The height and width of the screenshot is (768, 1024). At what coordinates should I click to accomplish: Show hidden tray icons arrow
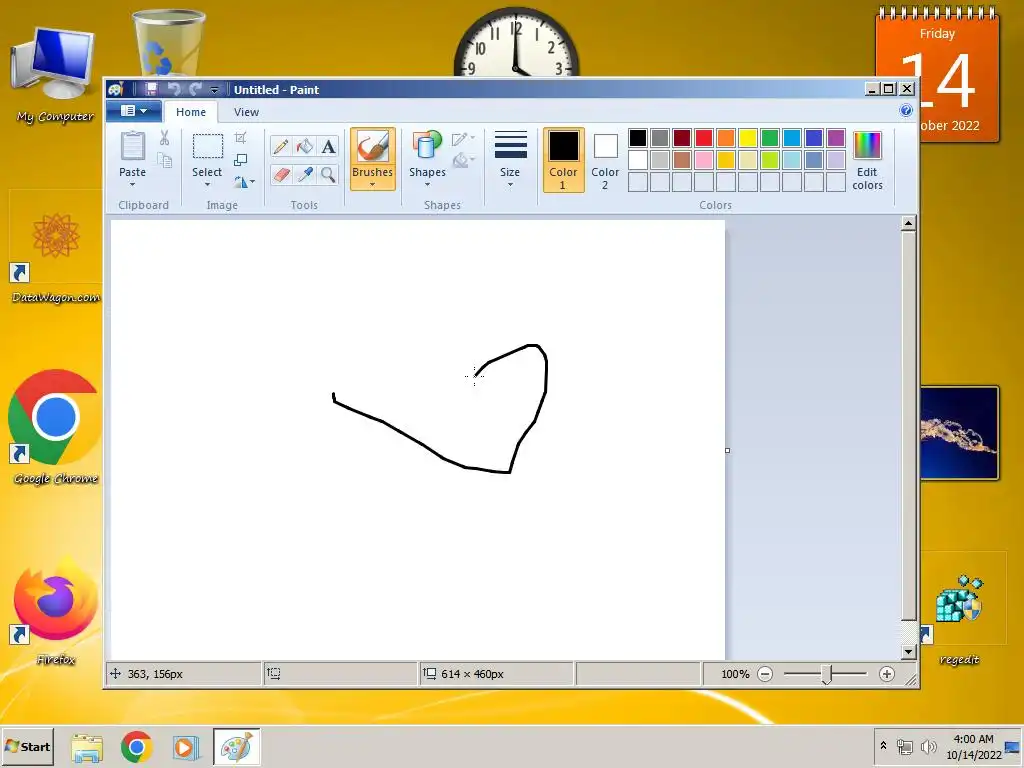click(x=884, y=746)
